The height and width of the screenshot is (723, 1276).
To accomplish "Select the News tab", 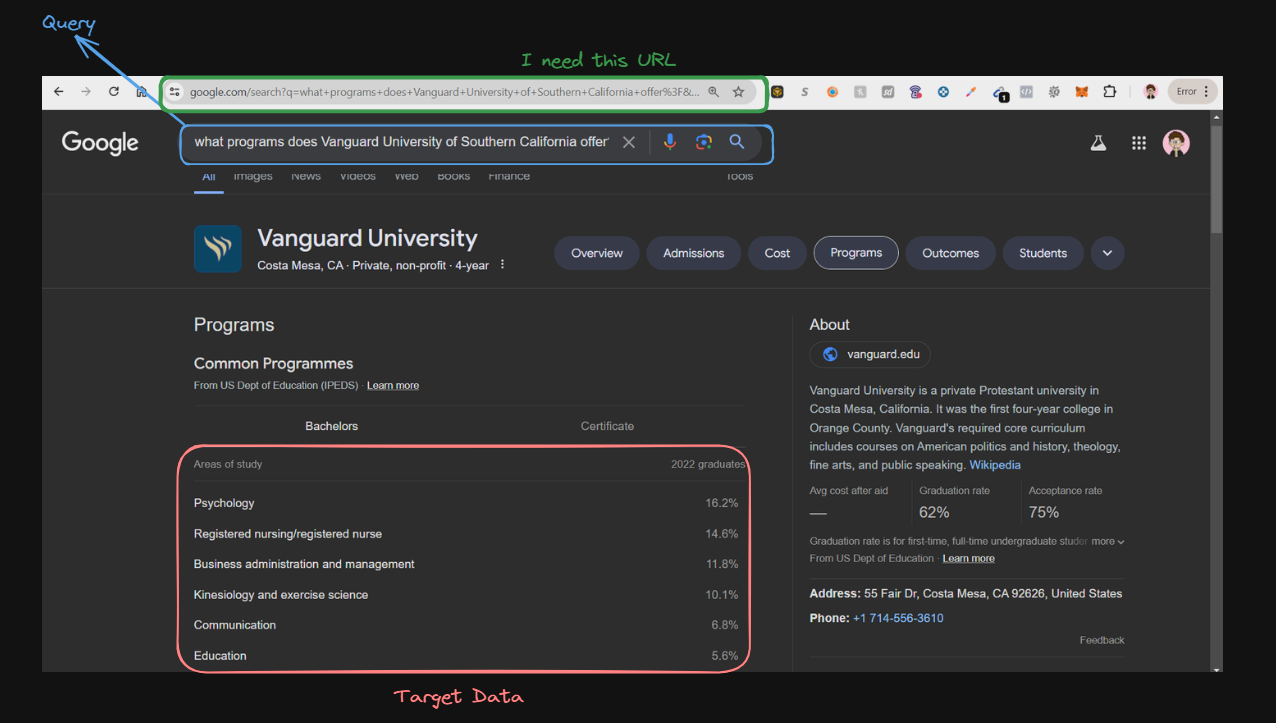I will [305, 175].
